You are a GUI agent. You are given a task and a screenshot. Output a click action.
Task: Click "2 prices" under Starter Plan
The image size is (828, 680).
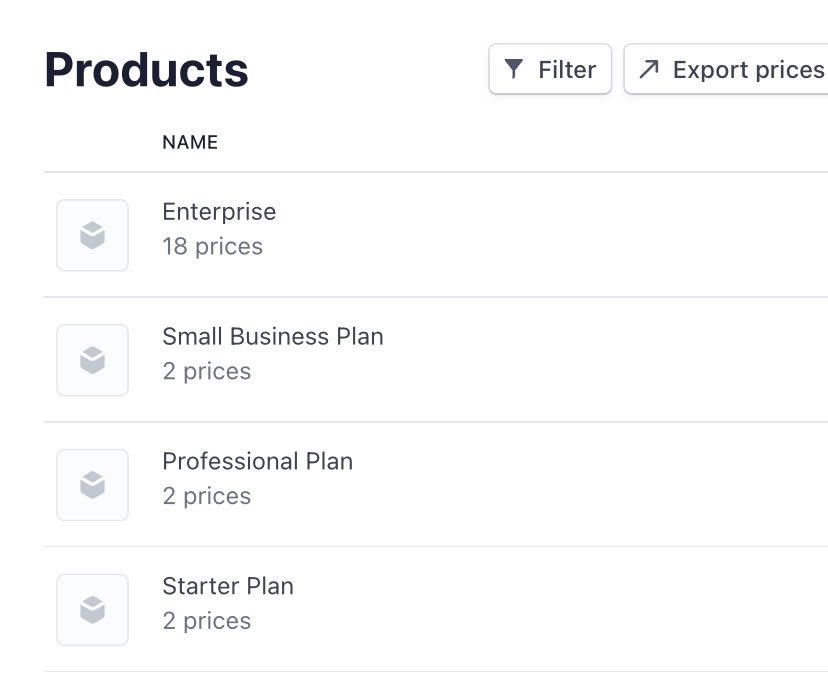point(206,621)
